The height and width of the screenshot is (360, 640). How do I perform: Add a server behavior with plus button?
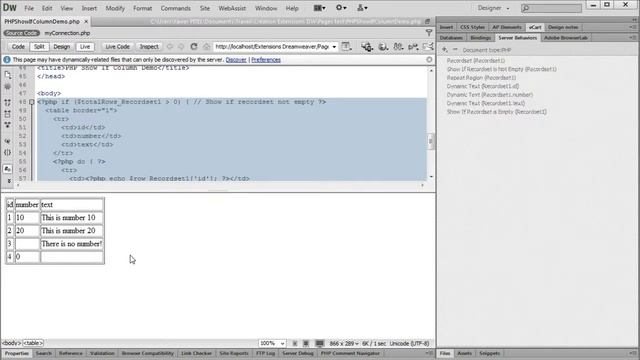[444, 50]
